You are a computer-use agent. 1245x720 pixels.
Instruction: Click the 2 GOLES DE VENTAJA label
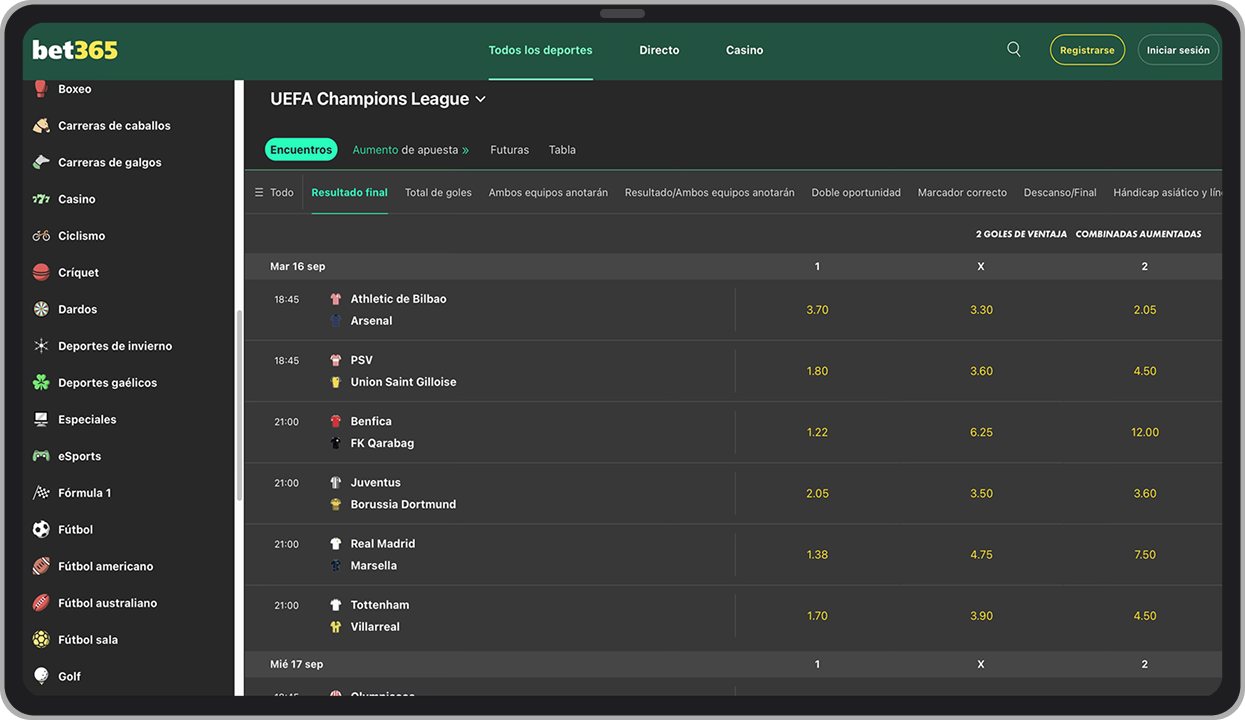coord(1021,234)
